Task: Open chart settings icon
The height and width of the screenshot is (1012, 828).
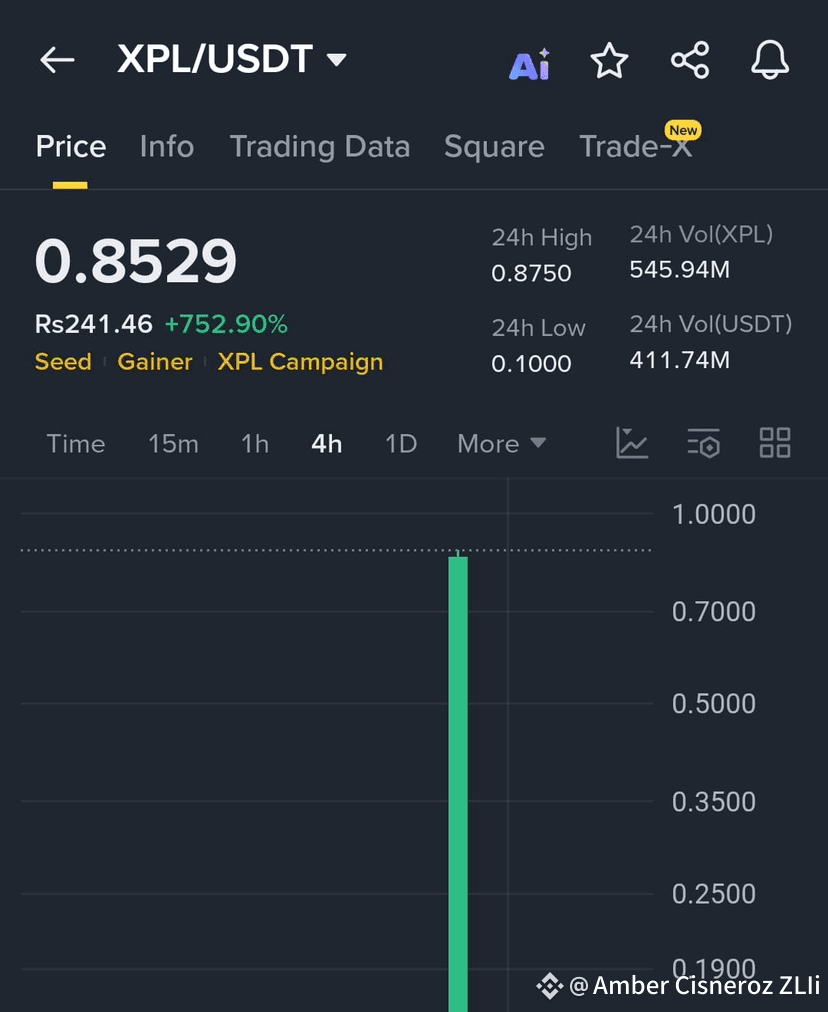Action: [x=703, y=443]
